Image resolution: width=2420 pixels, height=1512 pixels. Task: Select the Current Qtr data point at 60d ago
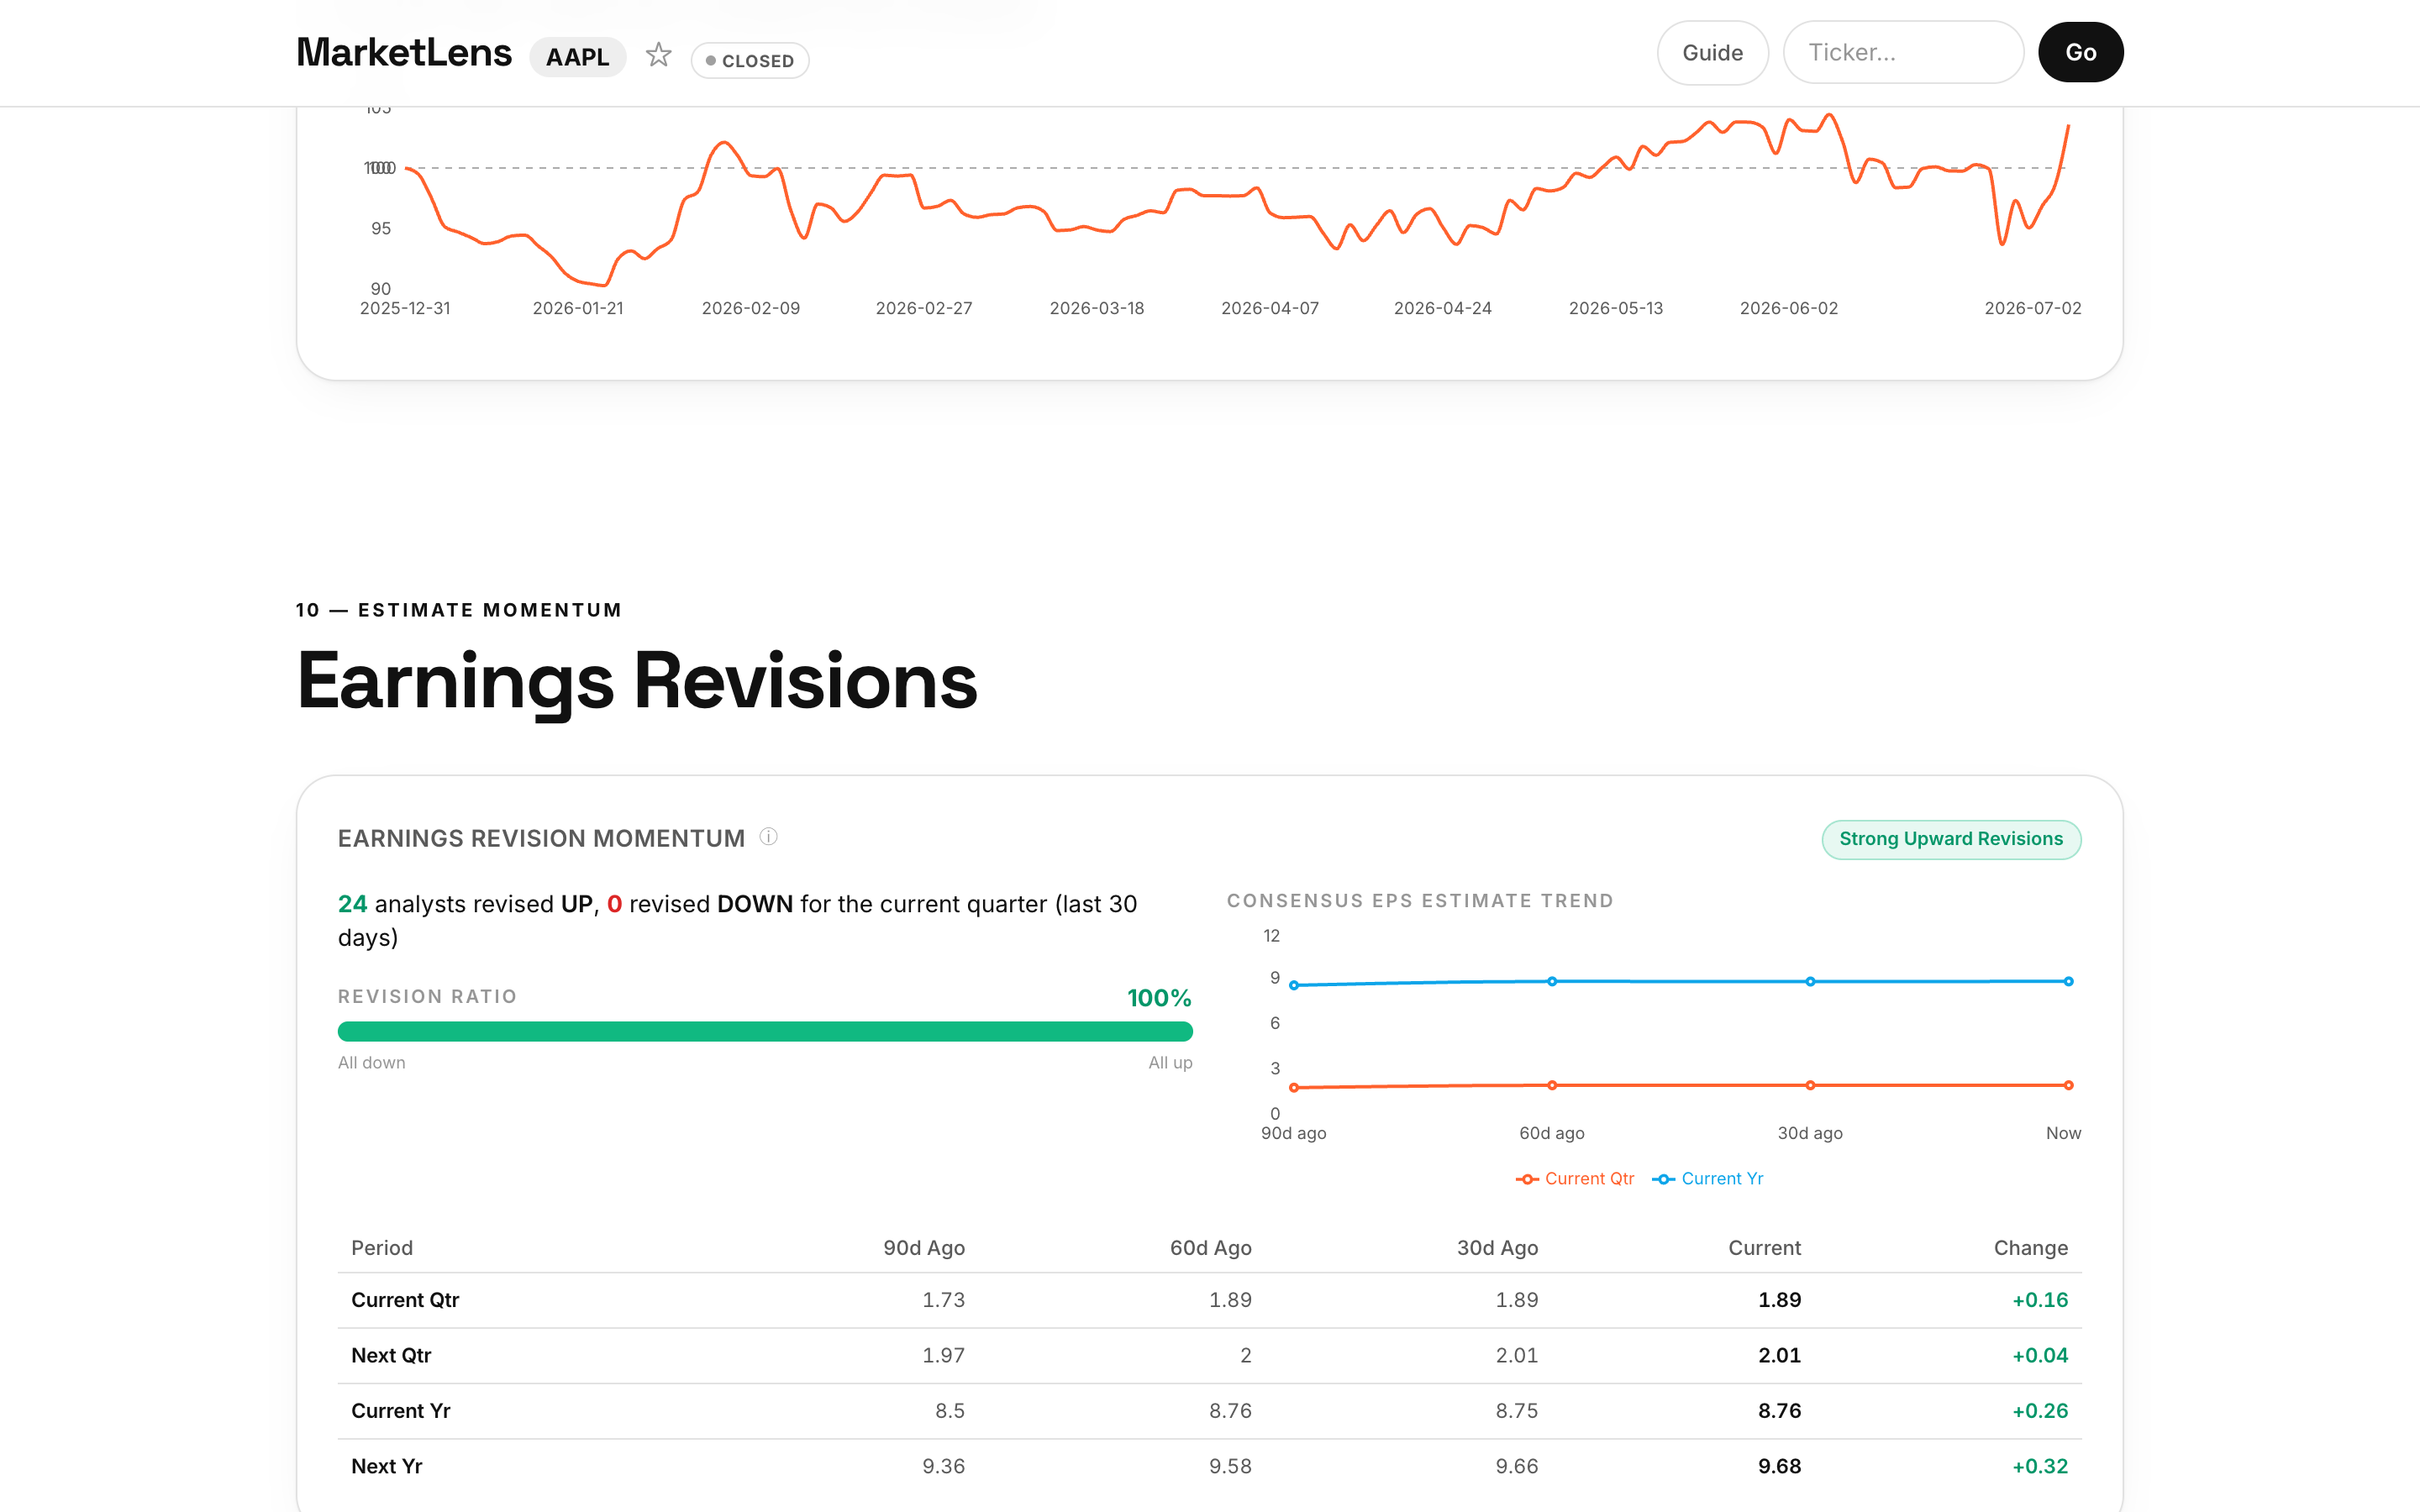pos(1552,1085)
